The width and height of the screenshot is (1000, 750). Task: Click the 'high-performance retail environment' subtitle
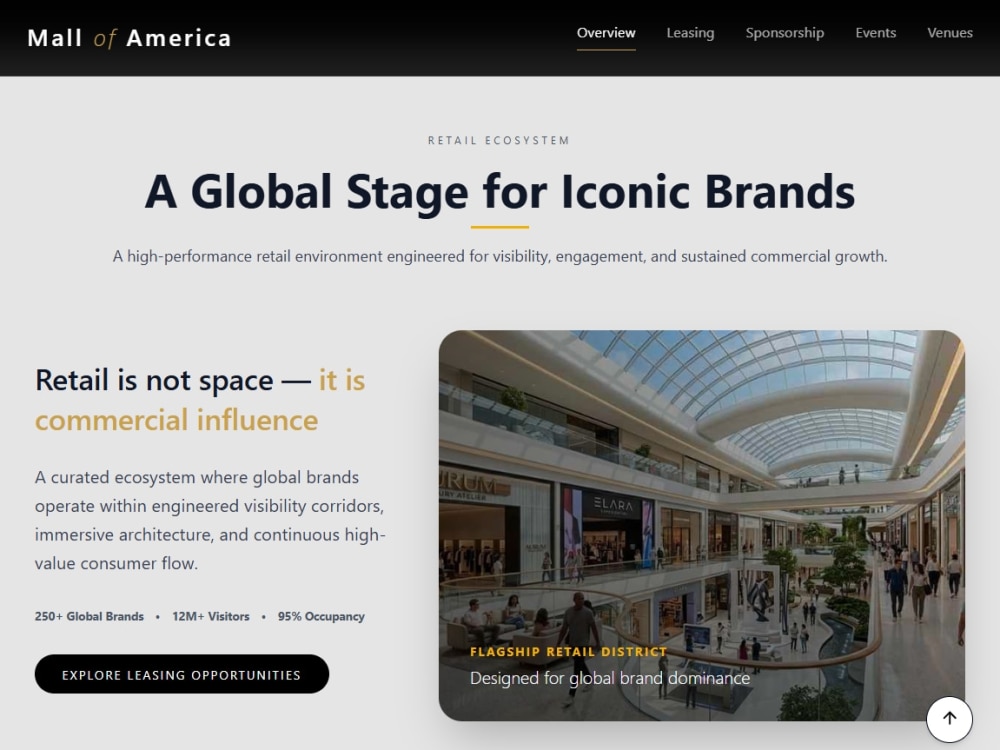500,256
